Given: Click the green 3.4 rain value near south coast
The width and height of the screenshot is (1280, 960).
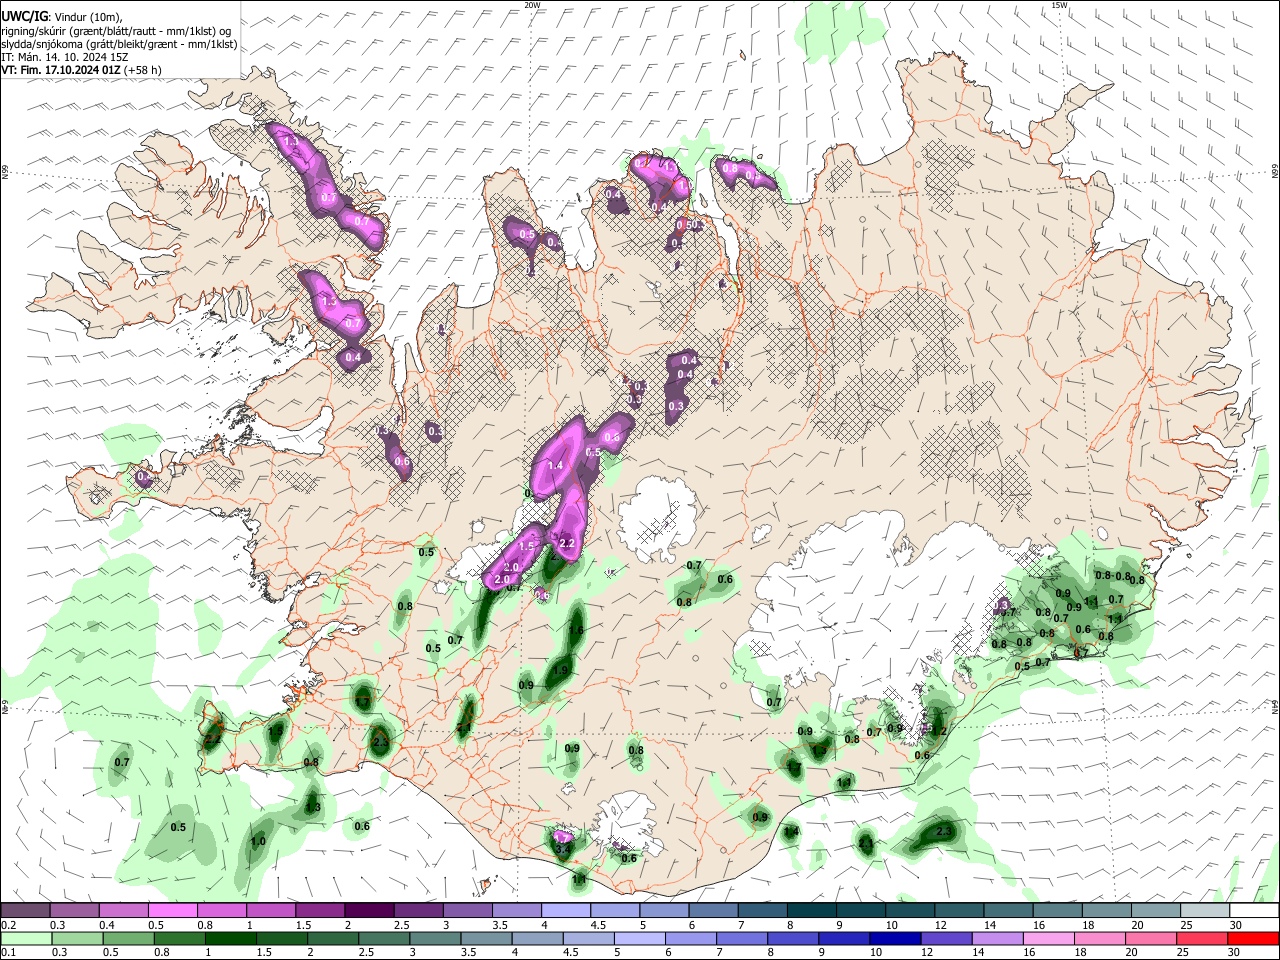Looking at the screenshot, I should point(563,849).
